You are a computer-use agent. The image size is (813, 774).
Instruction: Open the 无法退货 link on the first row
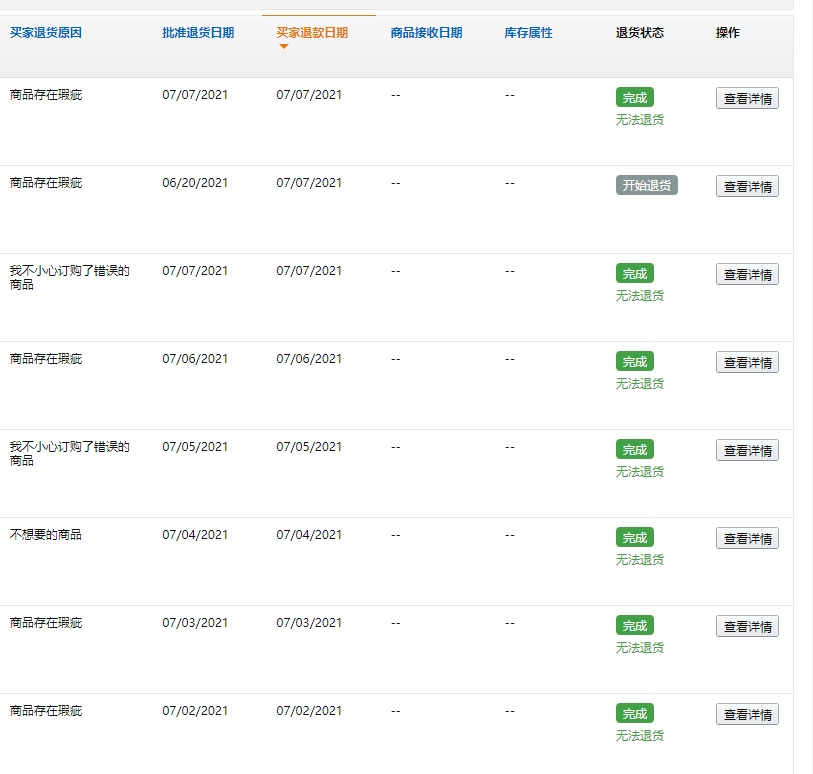639,118
